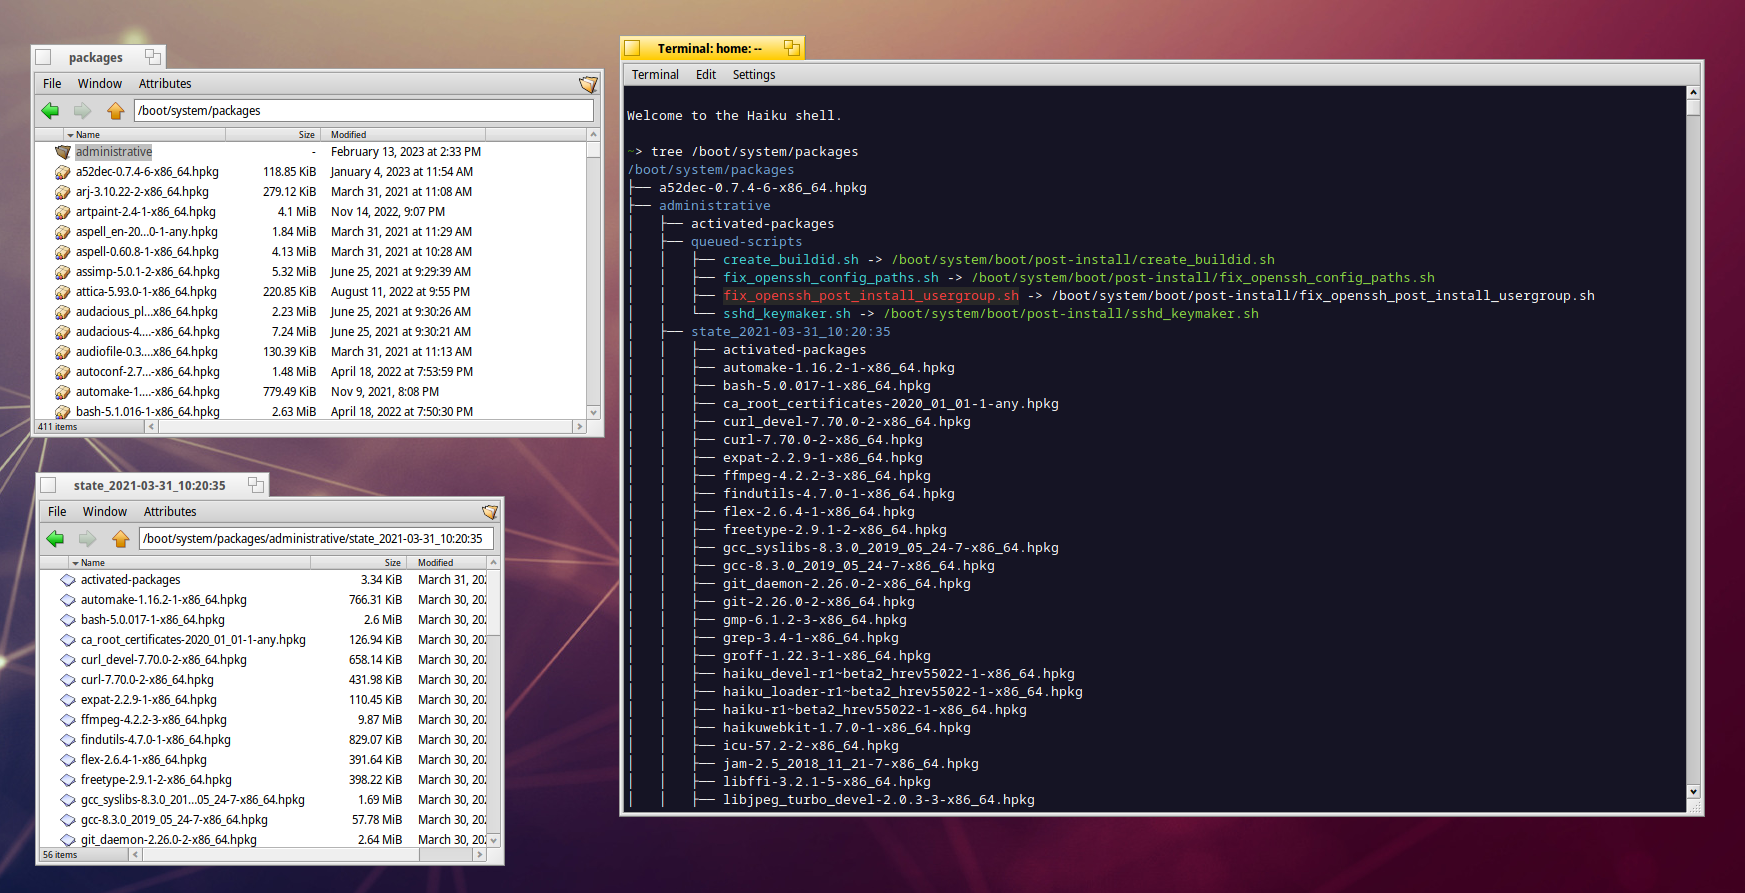1745x893 pixels.
Task: Open the Attributes menu in the packages window
Action: [x=165, y=84]
